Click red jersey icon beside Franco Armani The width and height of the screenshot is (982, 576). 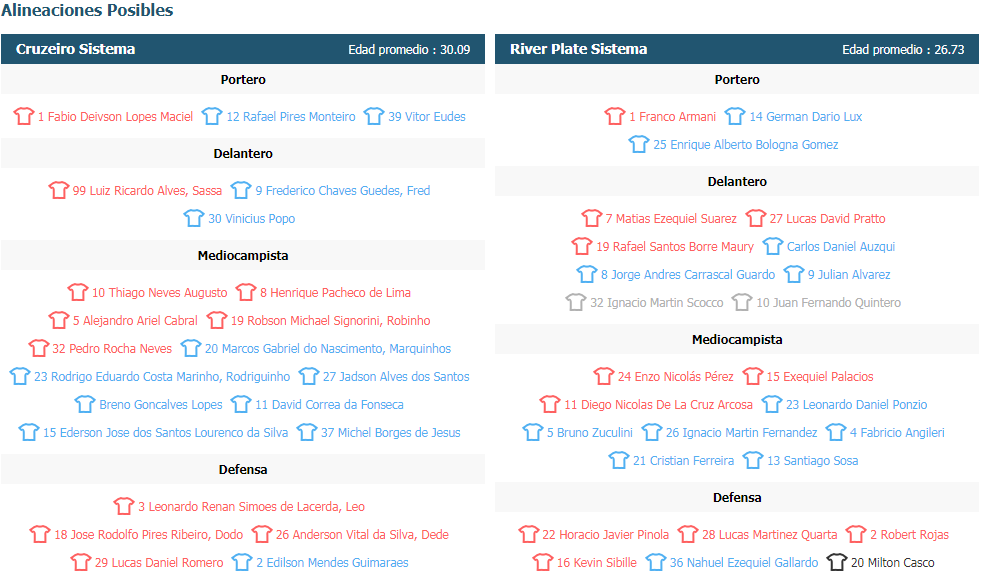(615, 116)
